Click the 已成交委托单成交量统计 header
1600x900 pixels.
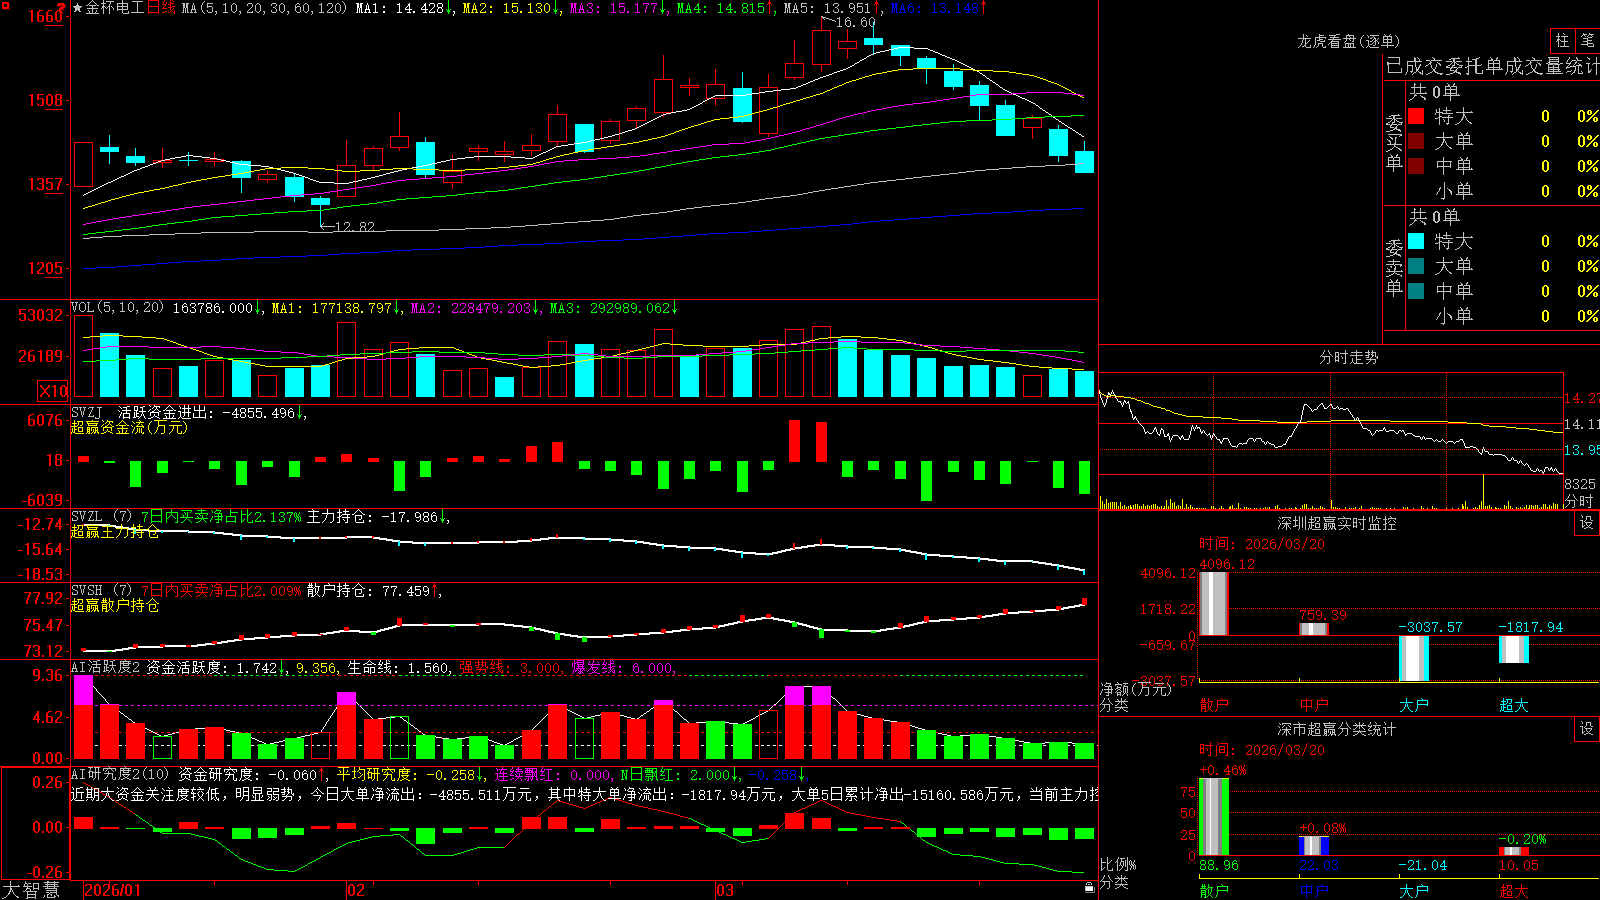click(x=1492, y=66)
